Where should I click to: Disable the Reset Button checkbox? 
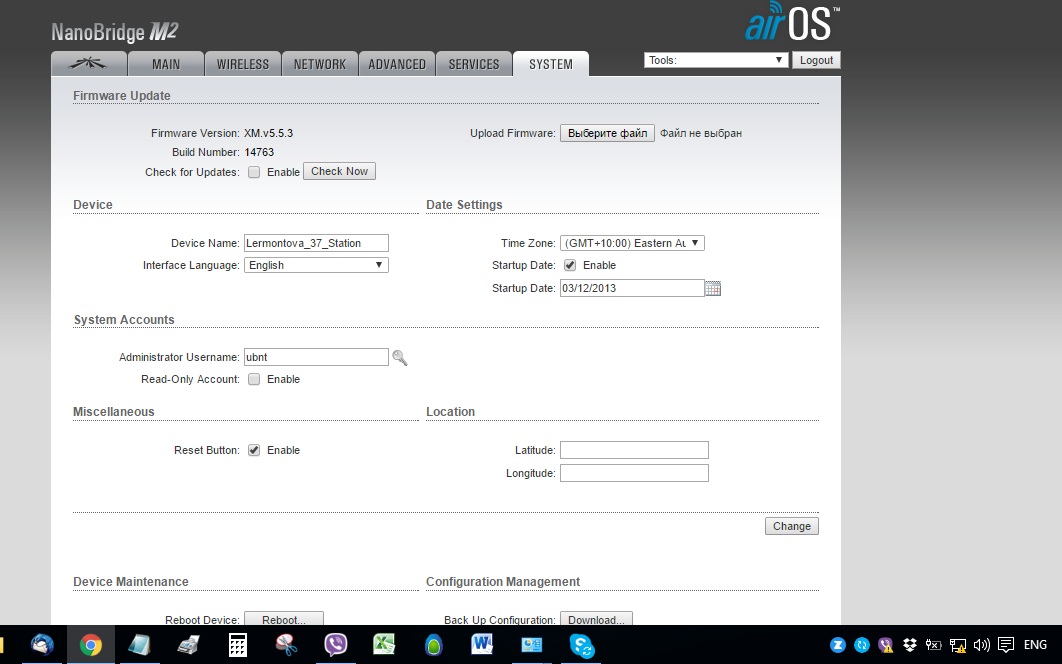point(254,451)
